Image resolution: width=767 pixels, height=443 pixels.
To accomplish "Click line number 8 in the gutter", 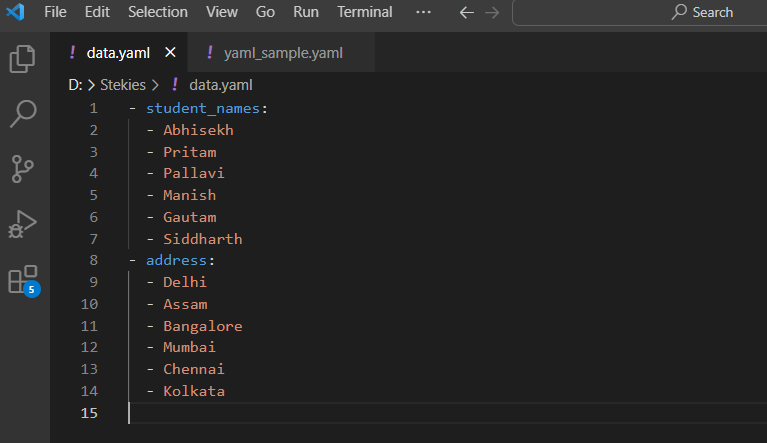I will [93, 260].
